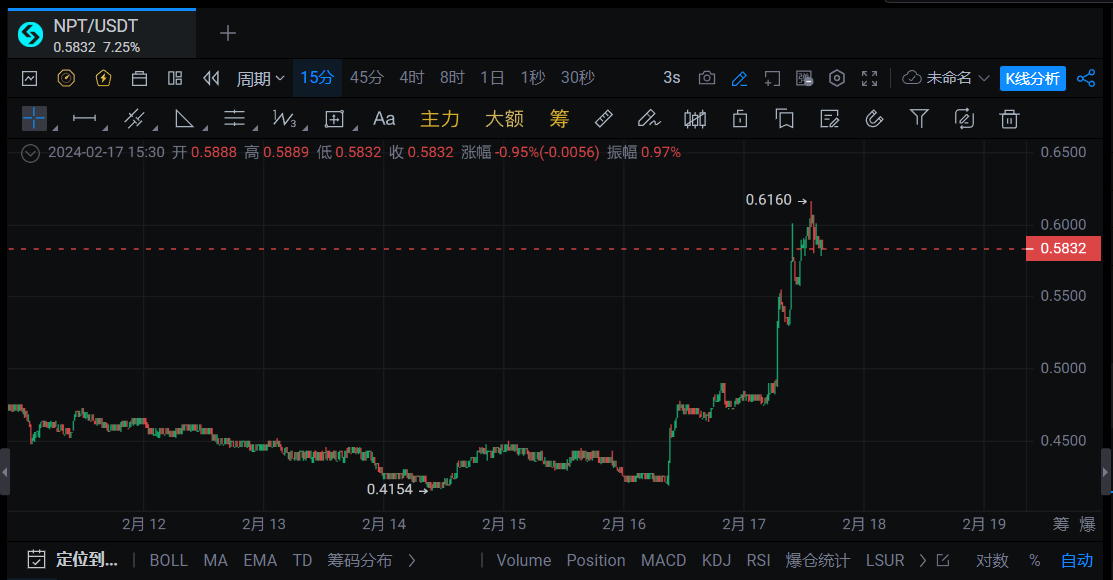Take a chart screenshot with camera icon

coord(707,78)
